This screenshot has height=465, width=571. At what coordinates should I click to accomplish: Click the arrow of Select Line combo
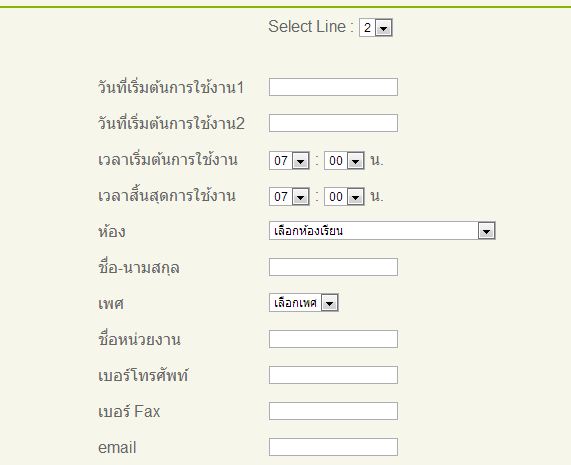(x=383, y=28)
